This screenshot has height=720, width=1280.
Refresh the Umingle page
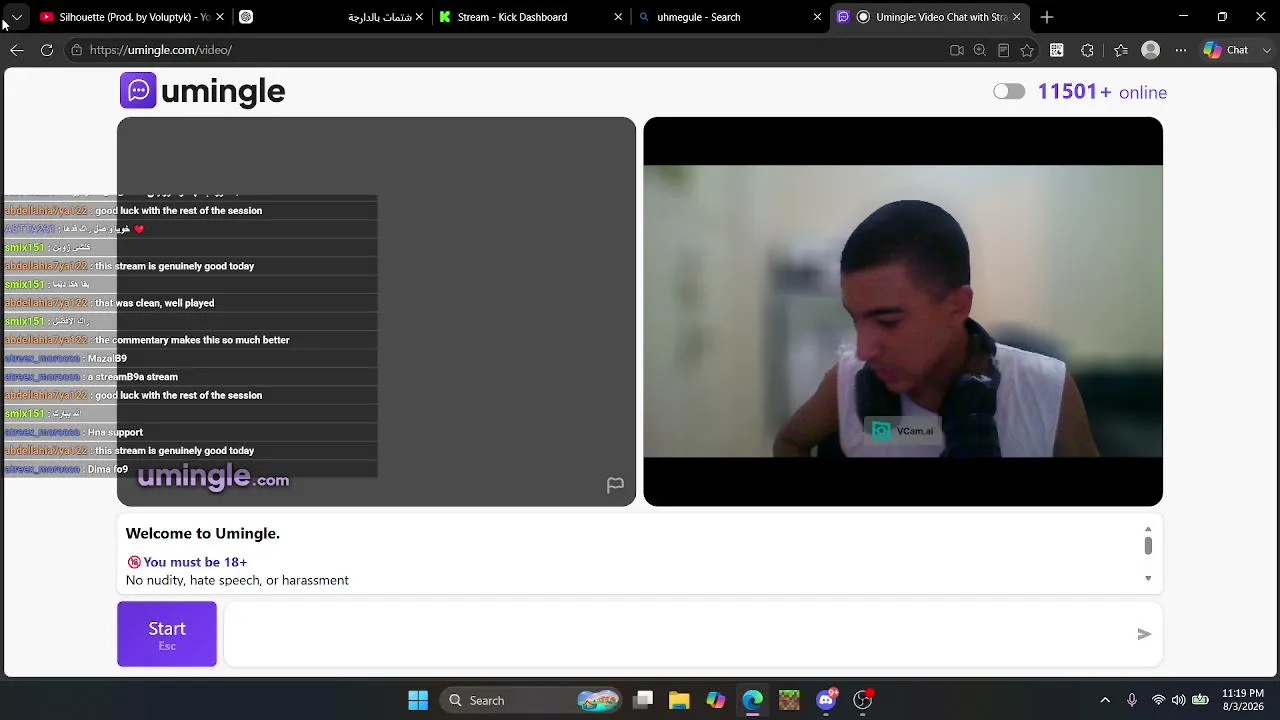[47, 50]
